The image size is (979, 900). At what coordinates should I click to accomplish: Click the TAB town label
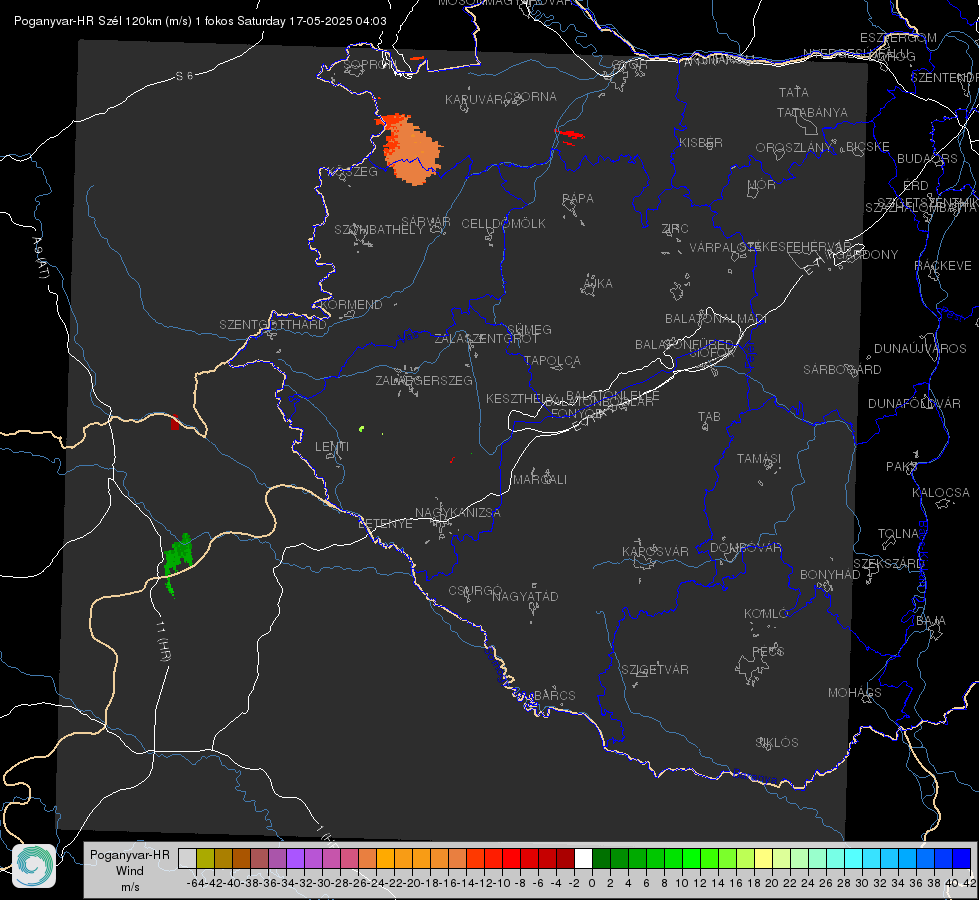tap(709, 417)
